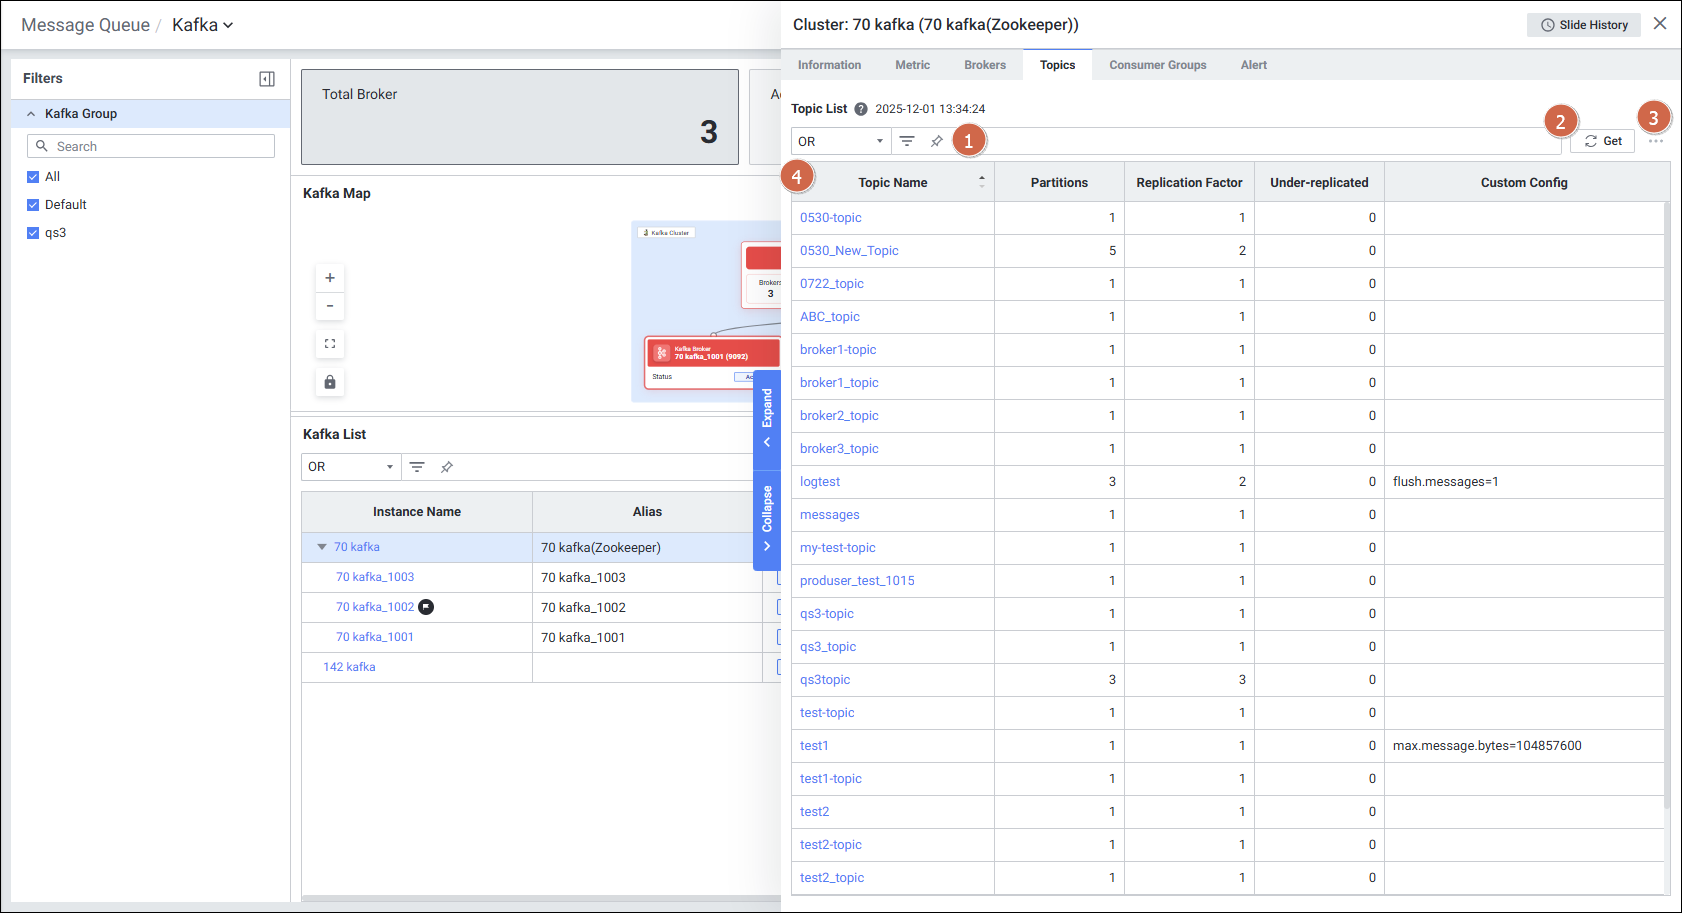Toggle the Default group checkbox
The height and width of the screenshot is (913, 1682).
pyautogui.click(x=33, y=205)
